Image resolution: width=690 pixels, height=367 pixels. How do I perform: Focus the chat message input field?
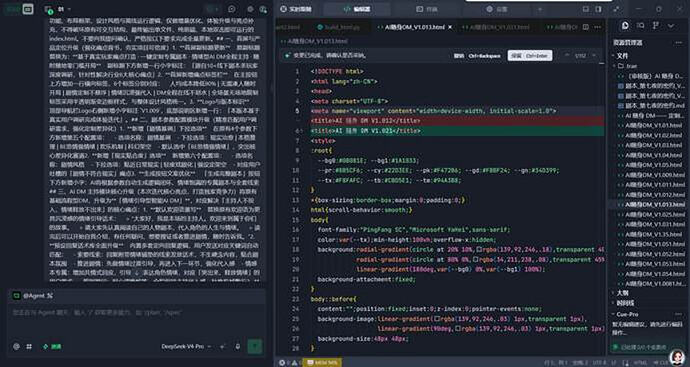[136, 312]
